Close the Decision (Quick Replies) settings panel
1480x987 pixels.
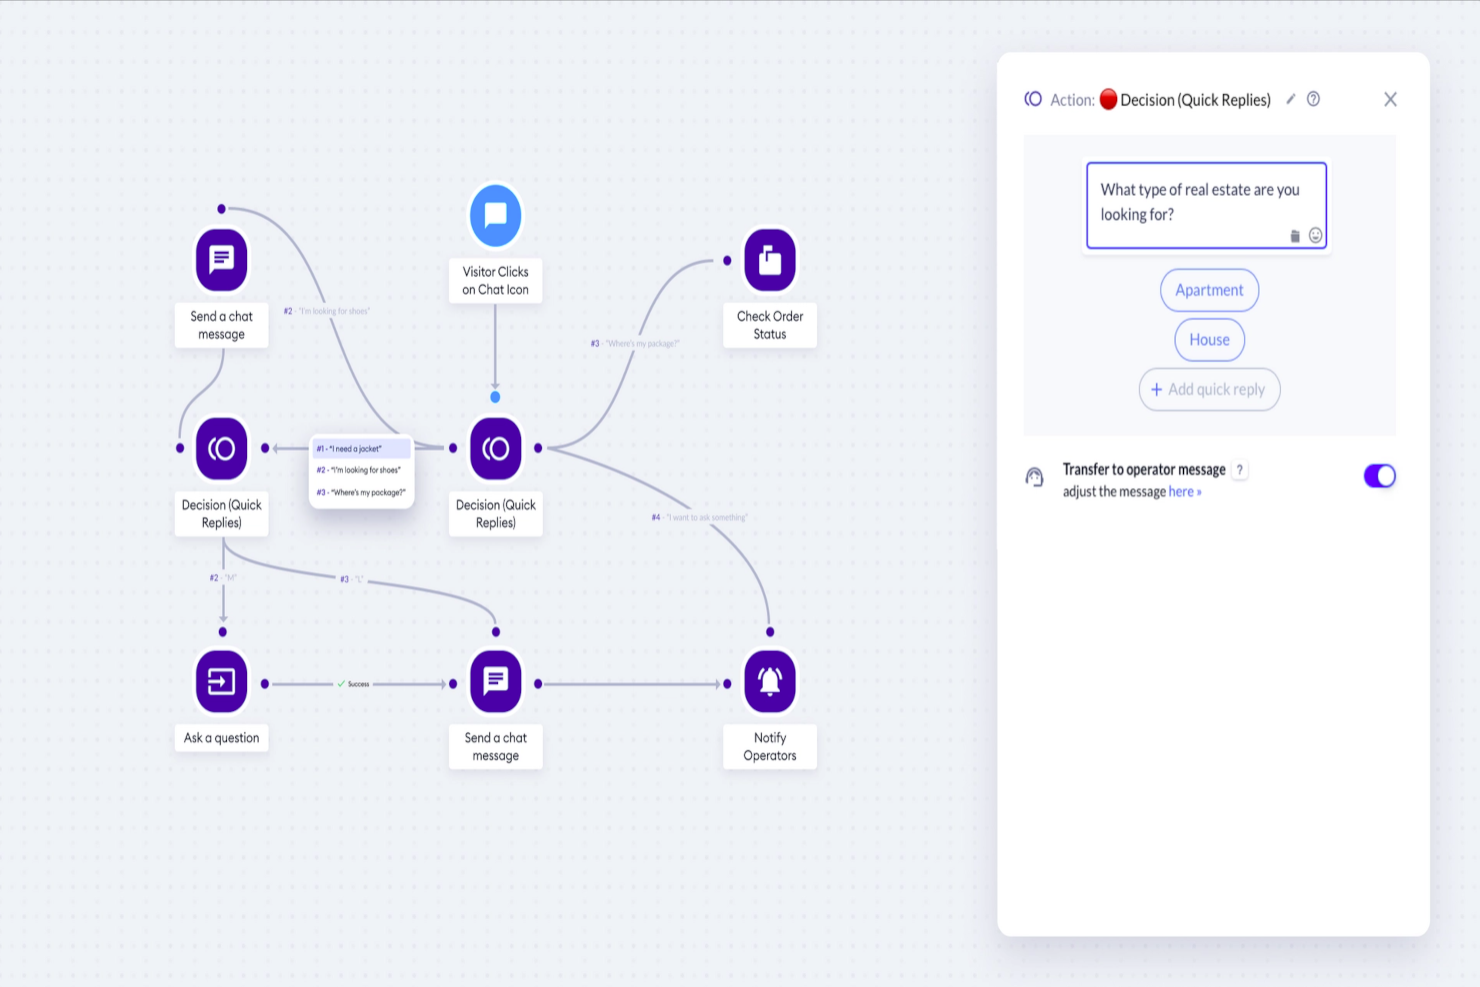point(1390,99)
